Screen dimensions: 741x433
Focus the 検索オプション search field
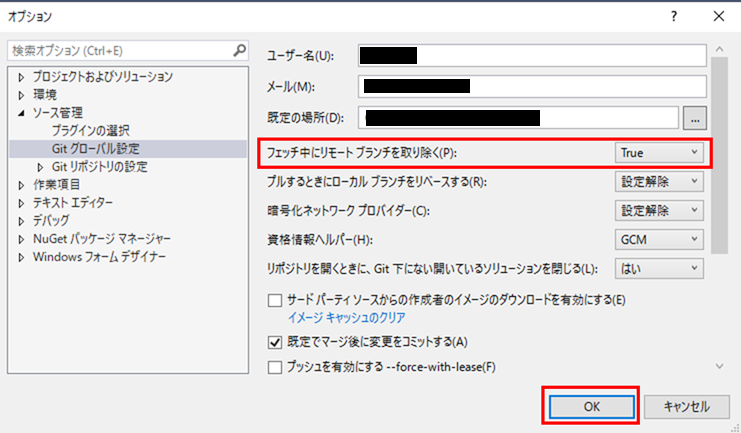[x=128, y=51]
